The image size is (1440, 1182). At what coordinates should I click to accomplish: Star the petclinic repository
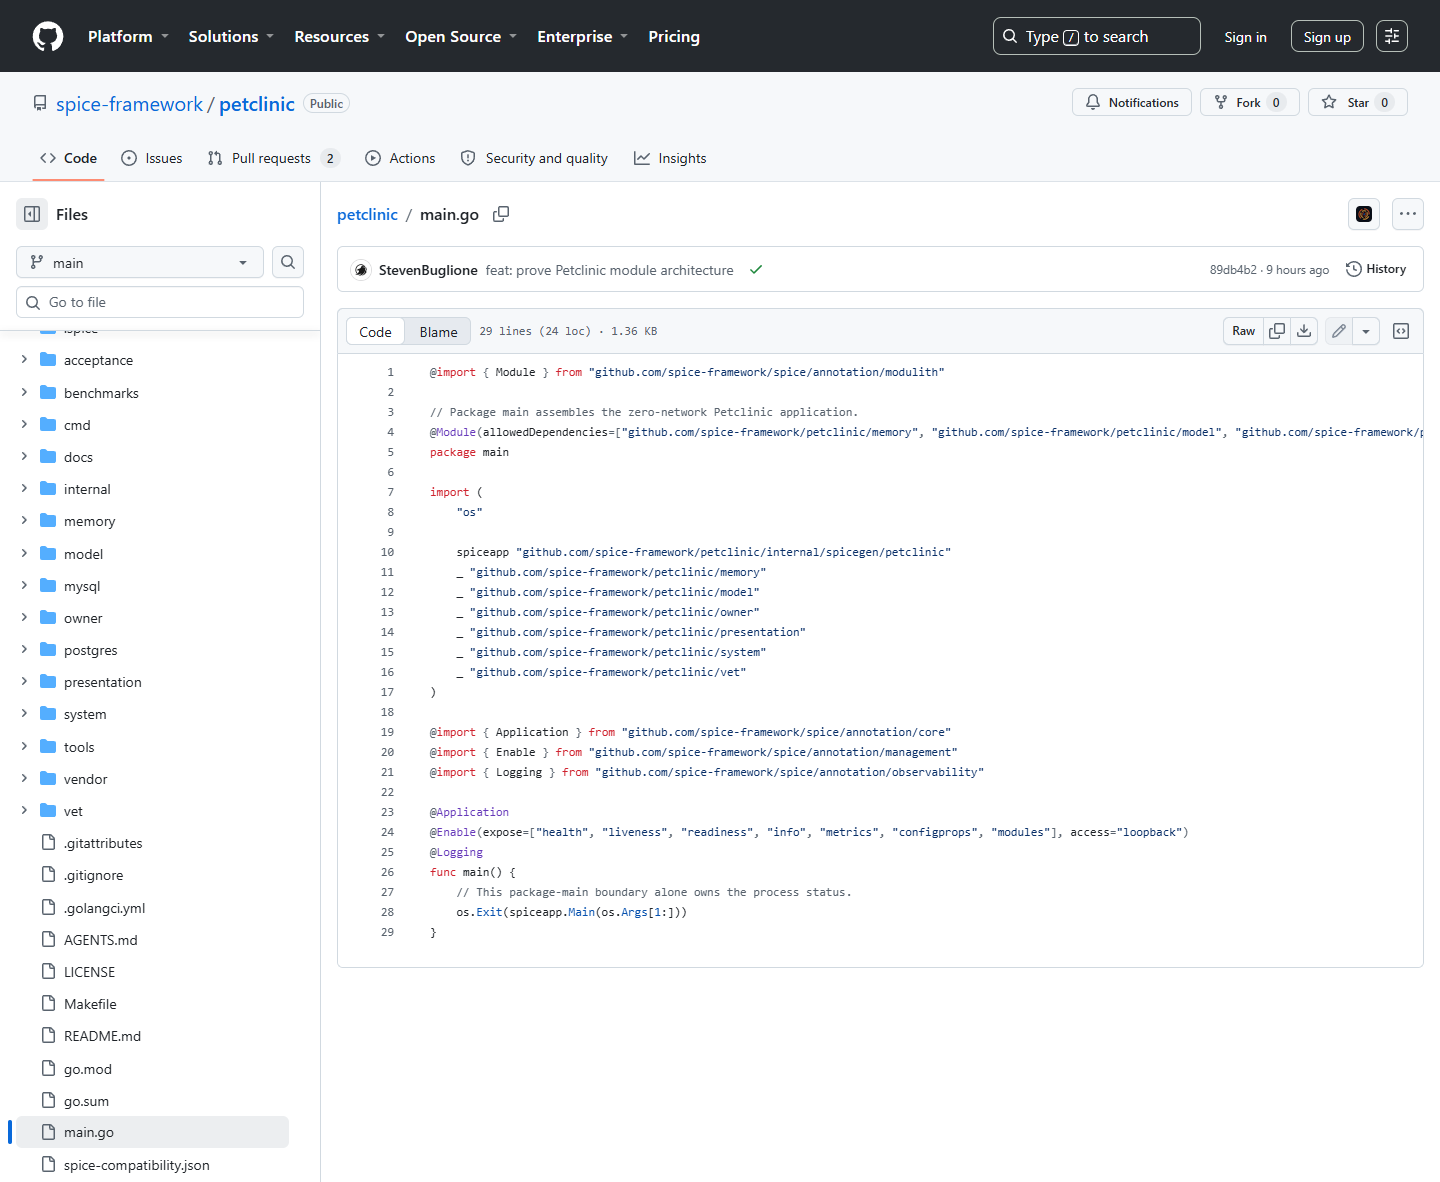point(1358,102)
